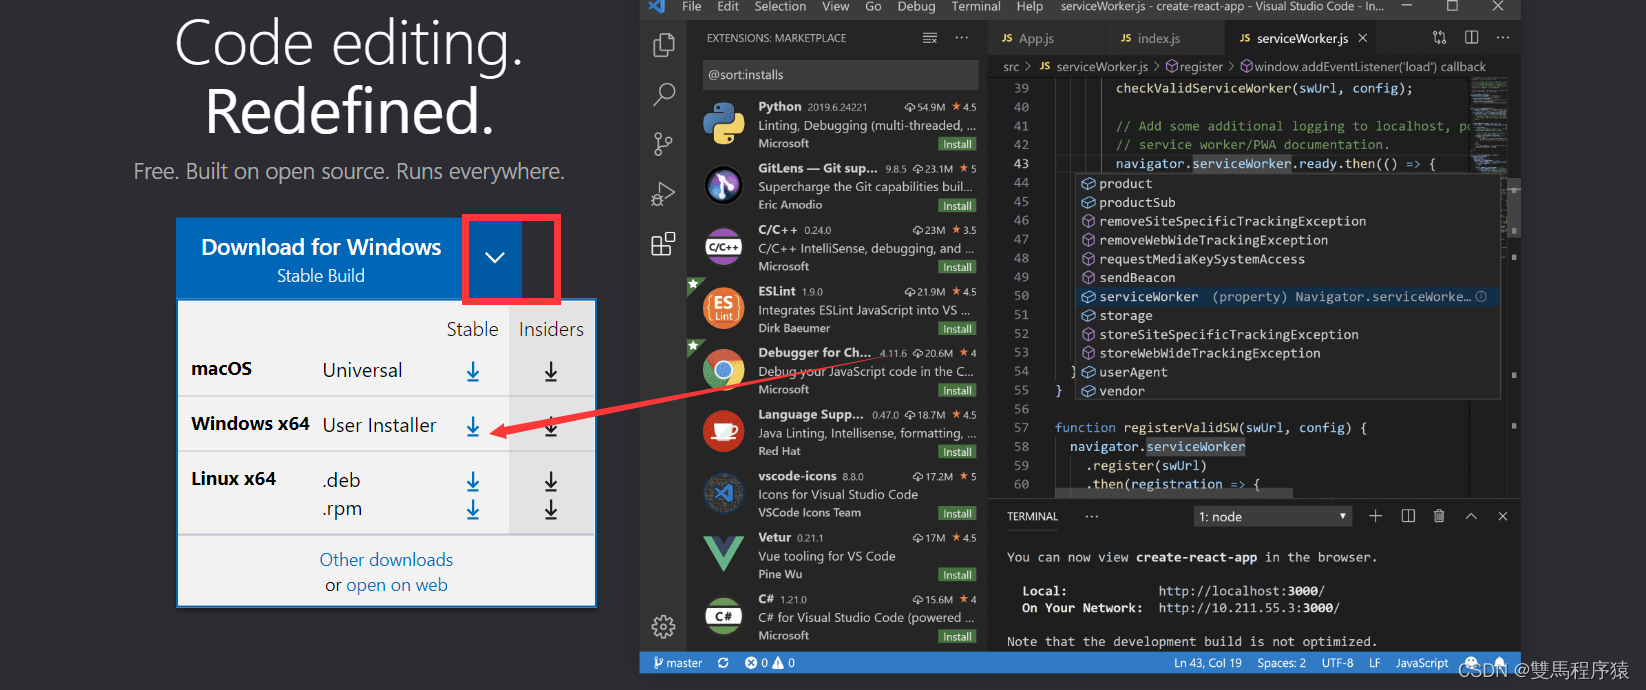Close the terminal panel
Viewport: 1646px width, 690px height.
(1502, 516)
